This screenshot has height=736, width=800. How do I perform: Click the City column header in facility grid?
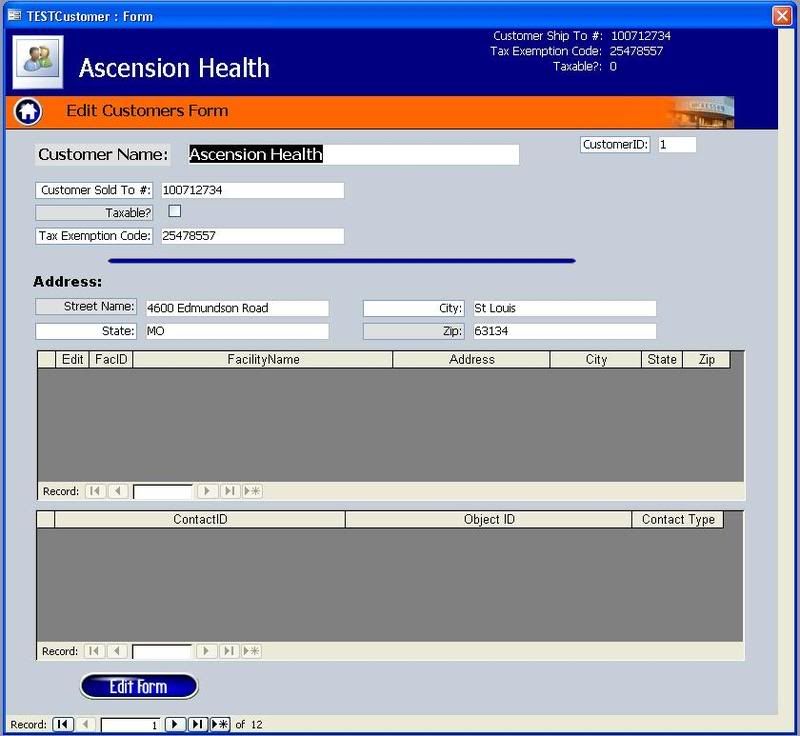tap(596, 359)
